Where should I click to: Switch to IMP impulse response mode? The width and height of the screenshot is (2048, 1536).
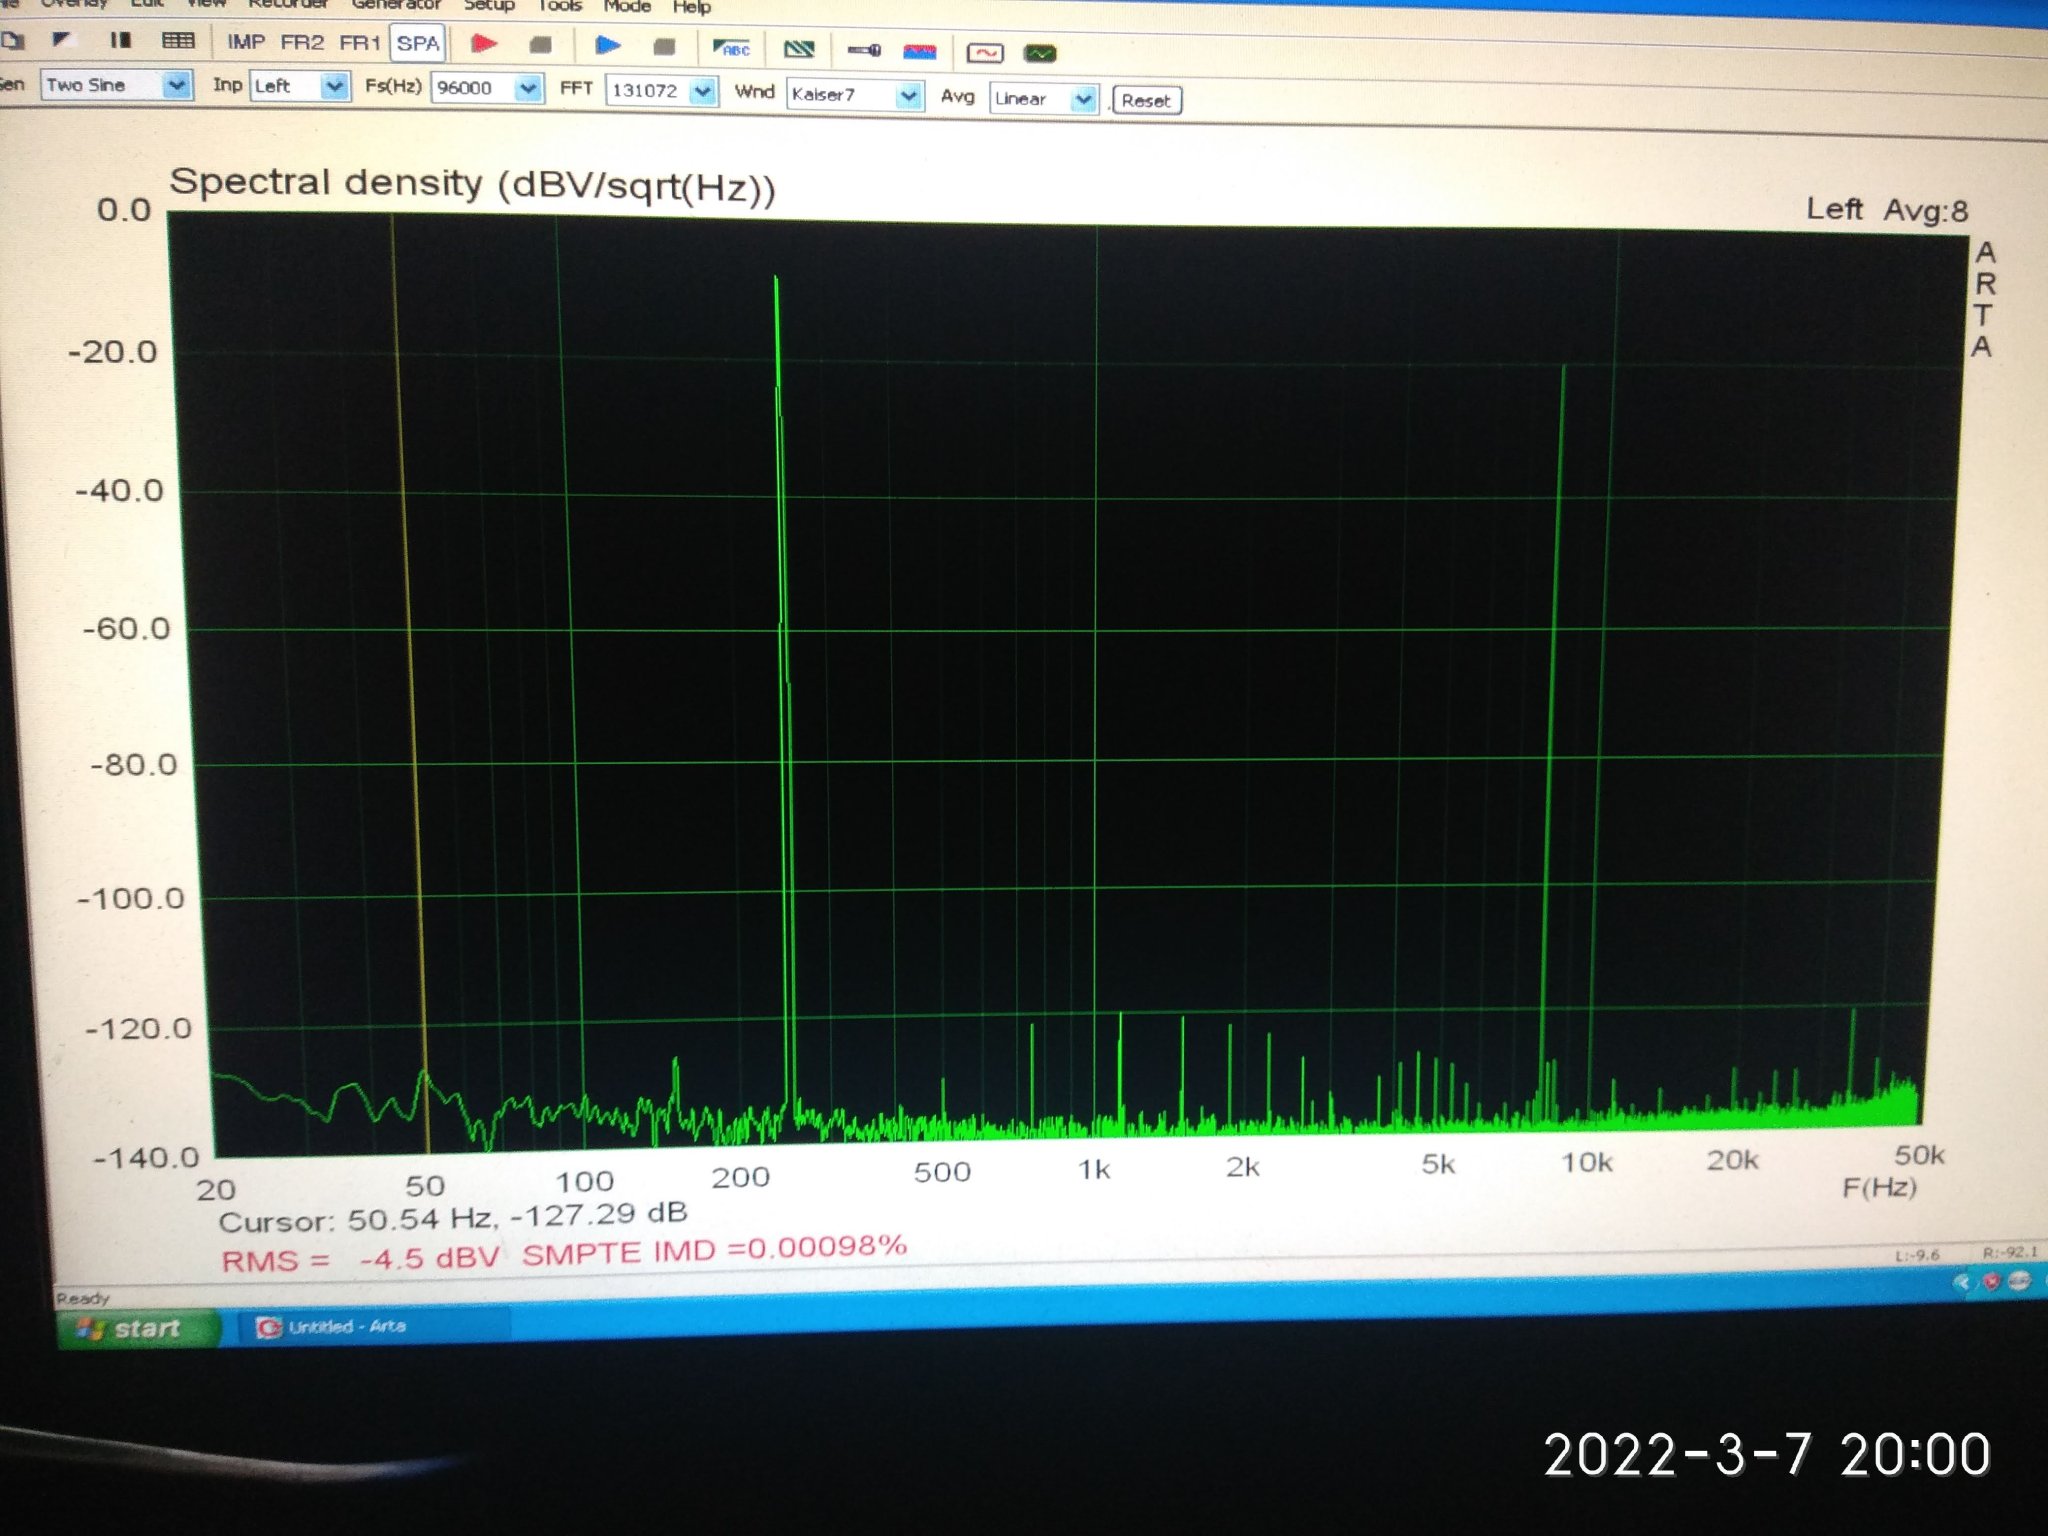[x=245, y=41]
